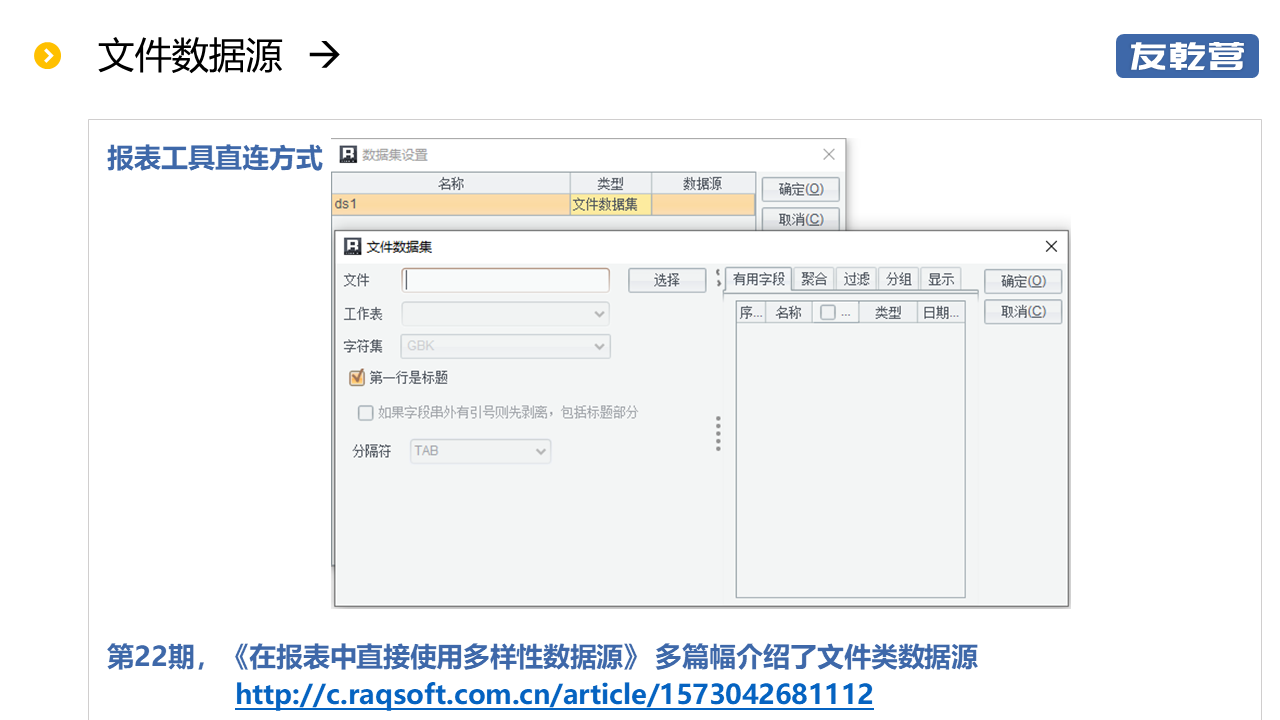Click 确定(O) in 文件数据集 dialog
Screen dimensions: 1280x720
1023,281
